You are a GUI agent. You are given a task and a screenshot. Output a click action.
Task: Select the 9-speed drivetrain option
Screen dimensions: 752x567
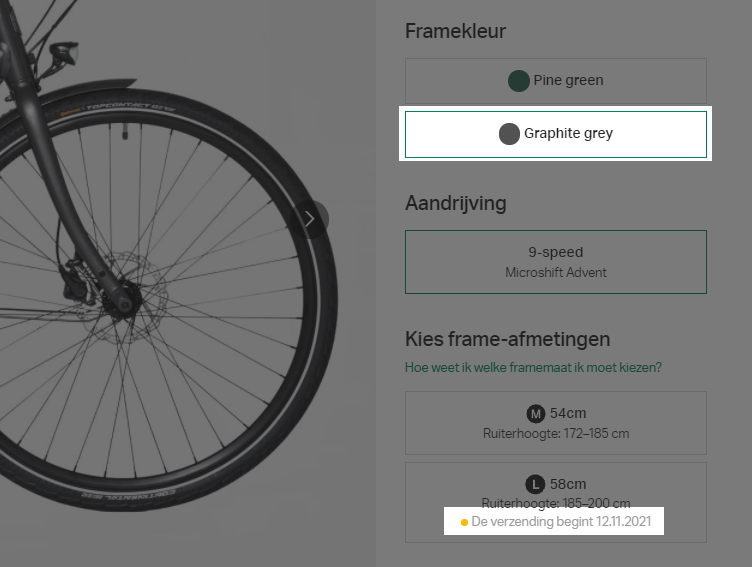pyautogui.click(x=555, y=261)
